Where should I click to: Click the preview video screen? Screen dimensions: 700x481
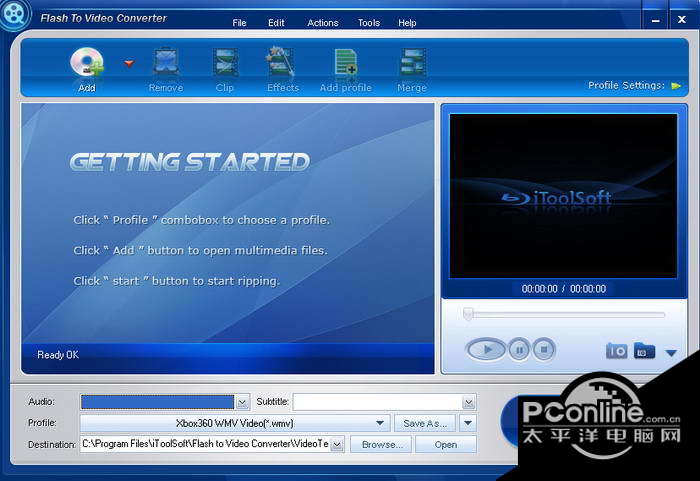(563, 196)
